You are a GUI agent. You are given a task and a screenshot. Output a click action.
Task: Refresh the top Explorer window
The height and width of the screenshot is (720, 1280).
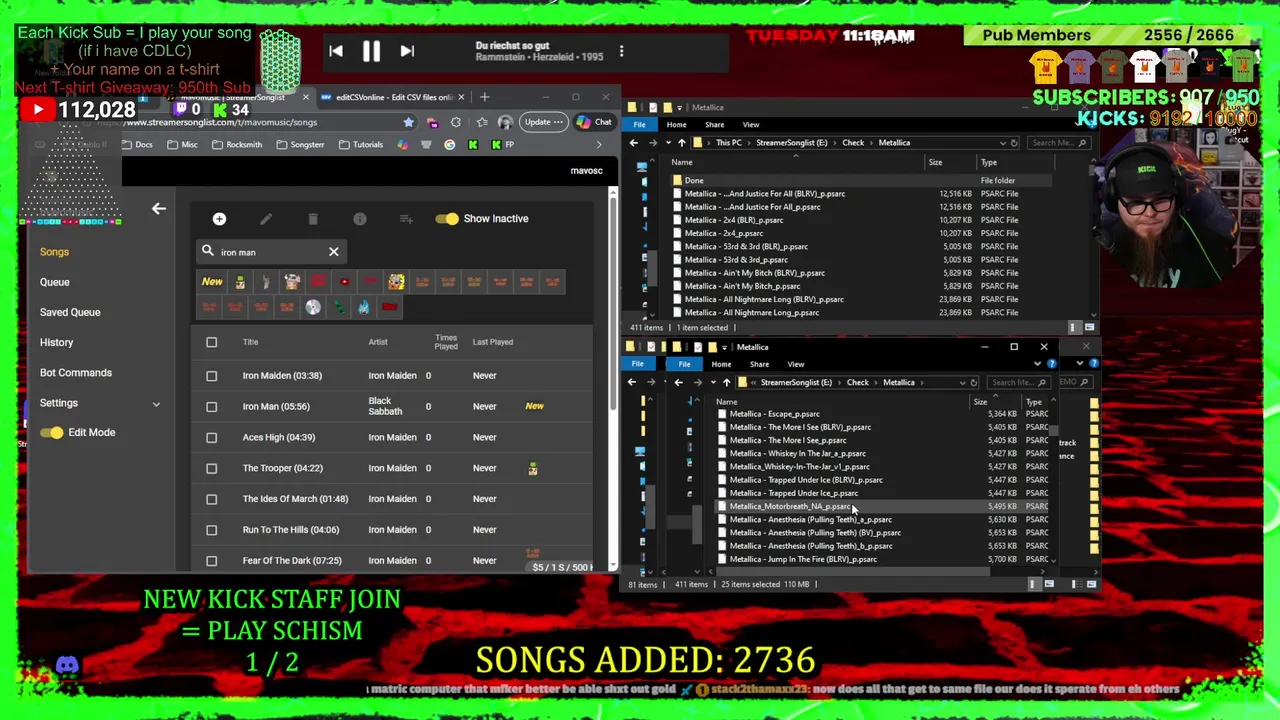tap(1014, 143)
